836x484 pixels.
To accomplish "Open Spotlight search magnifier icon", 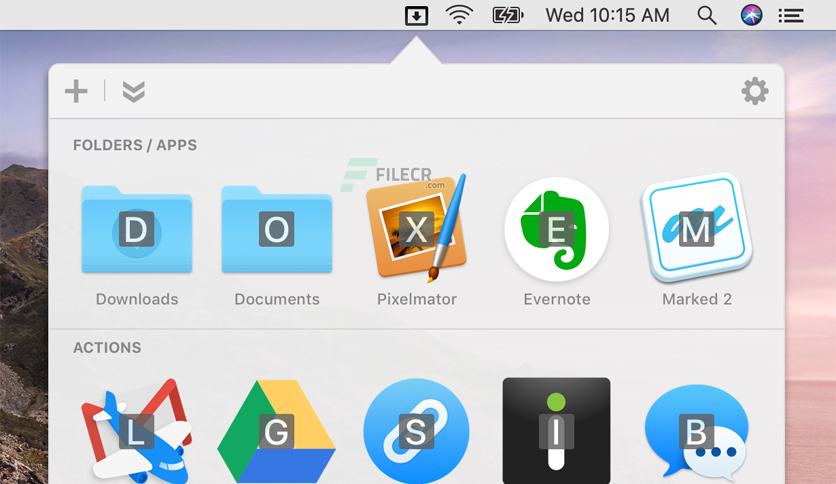I will click(706, 15).
